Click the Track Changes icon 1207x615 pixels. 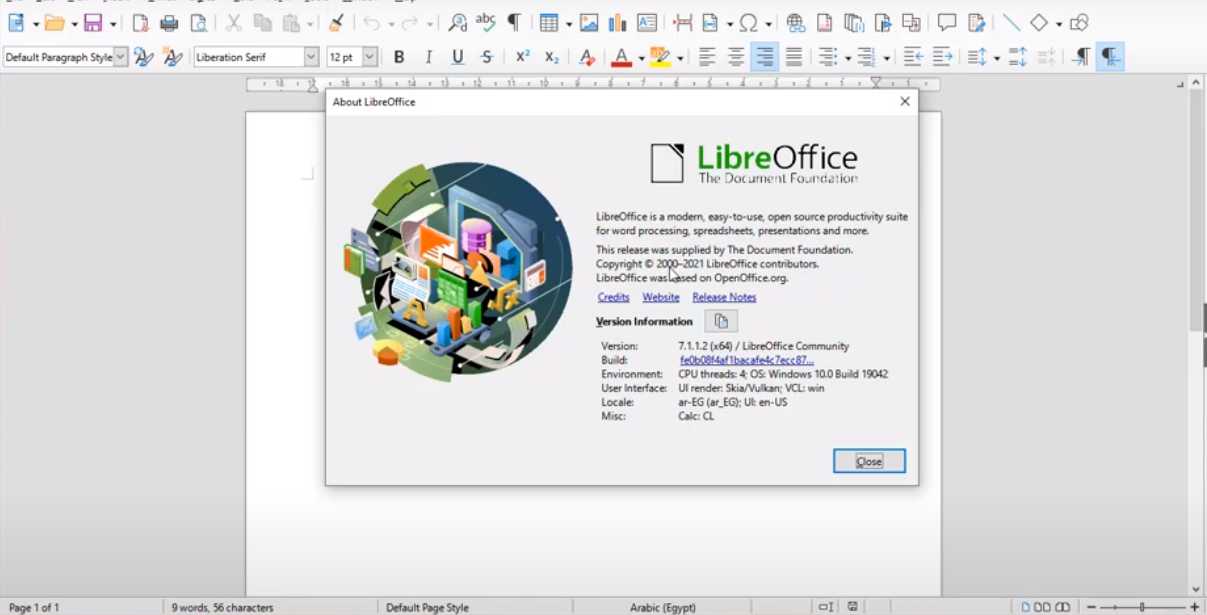pos(976,22)
